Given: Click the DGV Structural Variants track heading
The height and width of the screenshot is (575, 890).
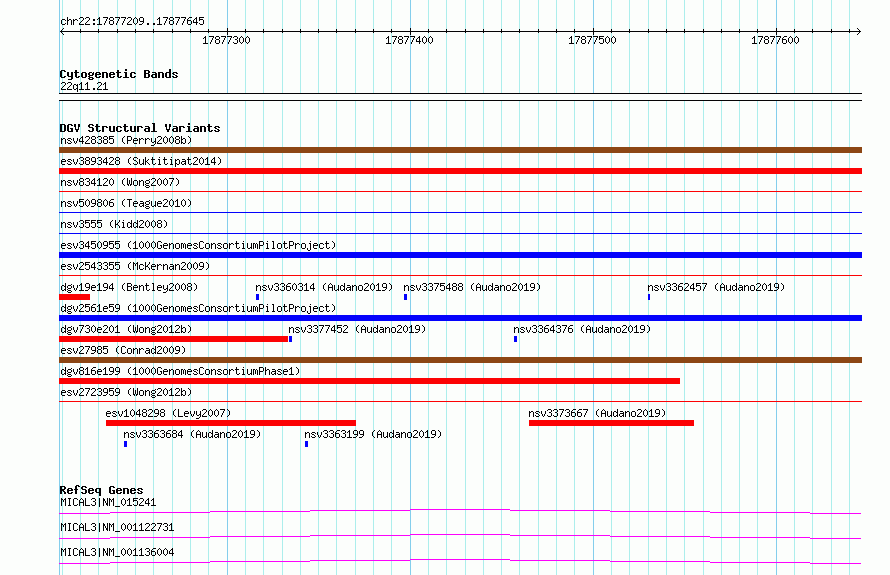Looking at the screenshot, I should tap(140, 128).
